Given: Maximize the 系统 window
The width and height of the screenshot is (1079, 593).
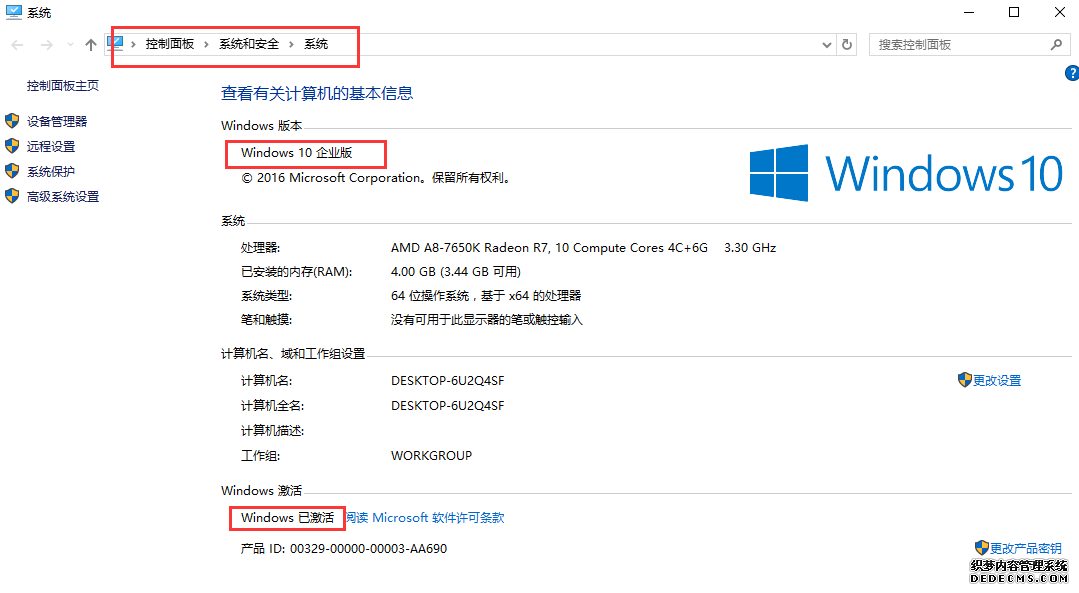Looking at the screenshot, I should click(1014, 12).
